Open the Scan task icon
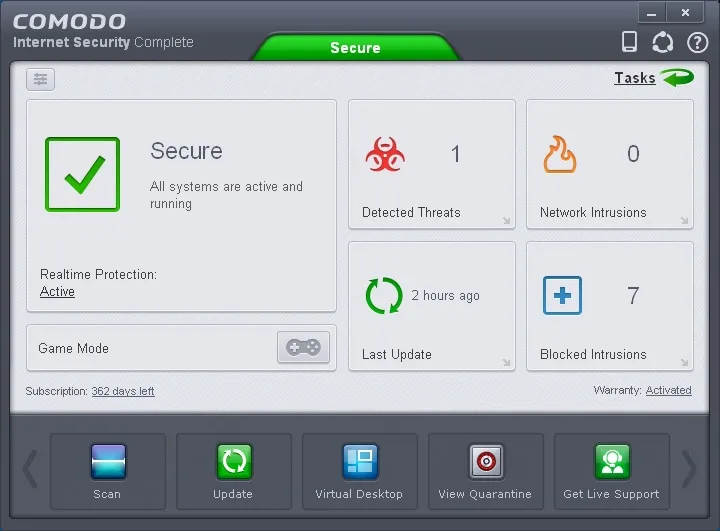Image resolution: width=720 pixels, height=531 pixels. point(108,461)
